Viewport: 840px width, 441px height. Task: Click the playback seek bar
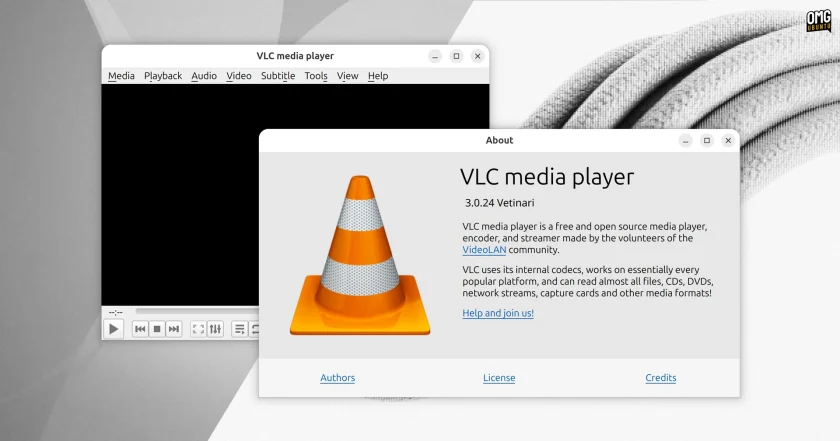(x=197, y=311)
